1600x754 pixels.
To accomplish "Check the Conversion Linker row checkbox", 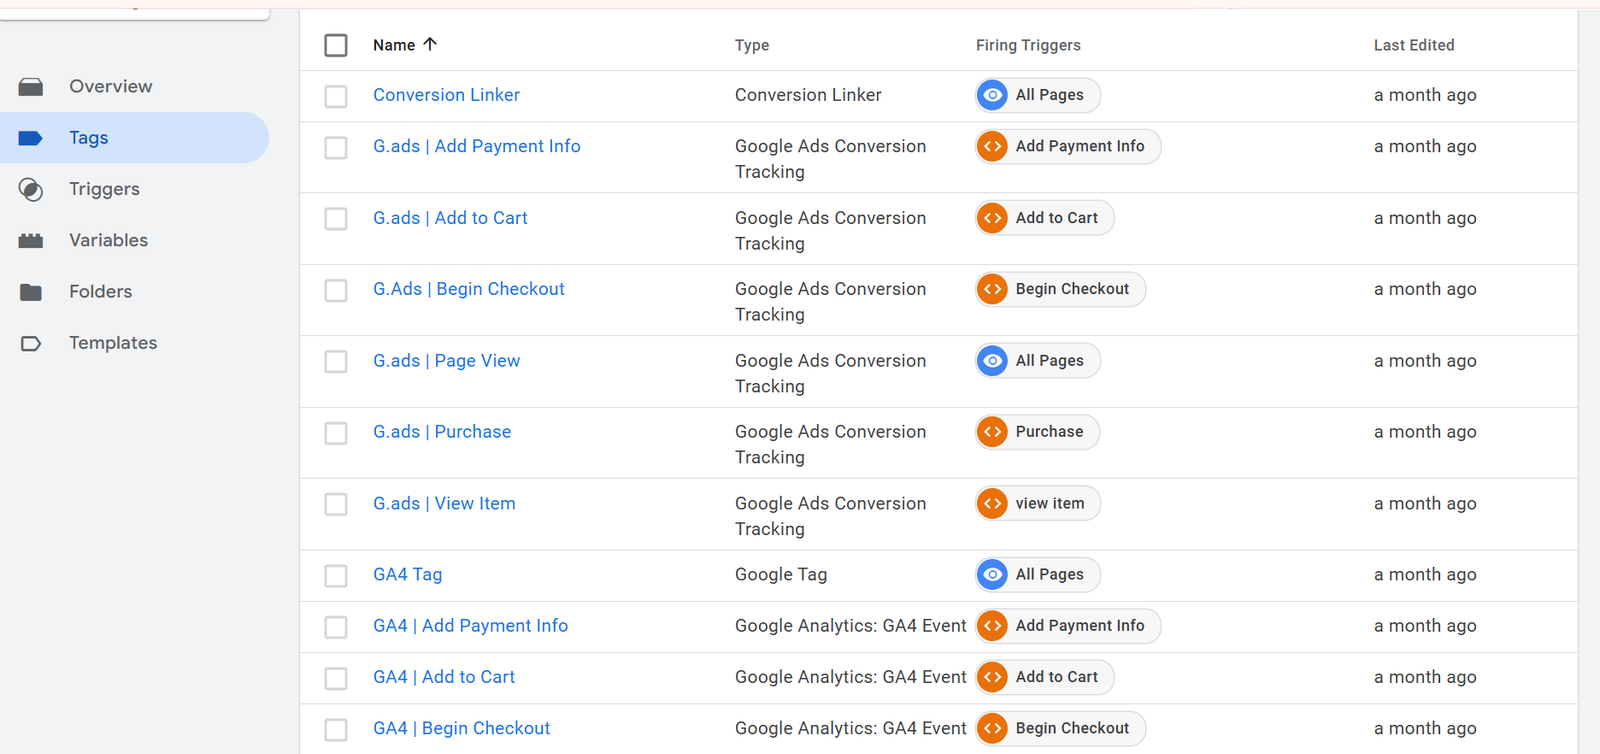I will click(336, 96).
